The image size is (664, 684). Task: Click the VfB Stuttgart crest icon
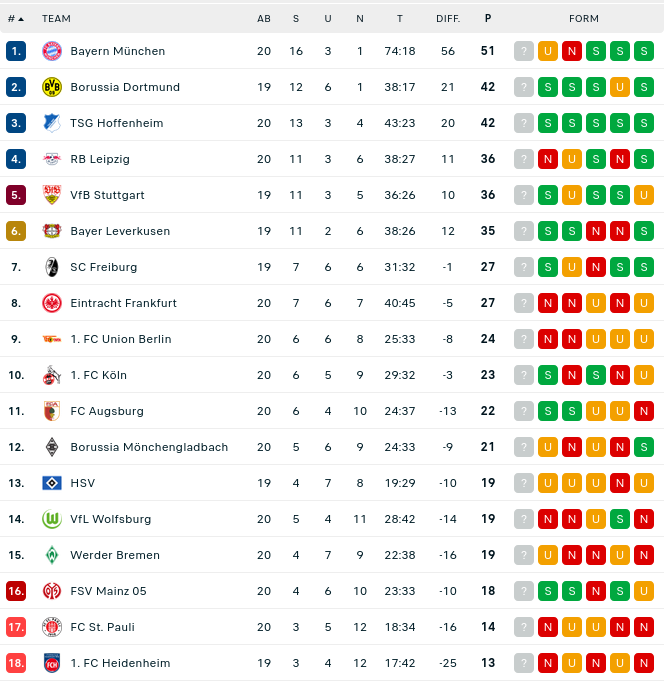[52, 195]
